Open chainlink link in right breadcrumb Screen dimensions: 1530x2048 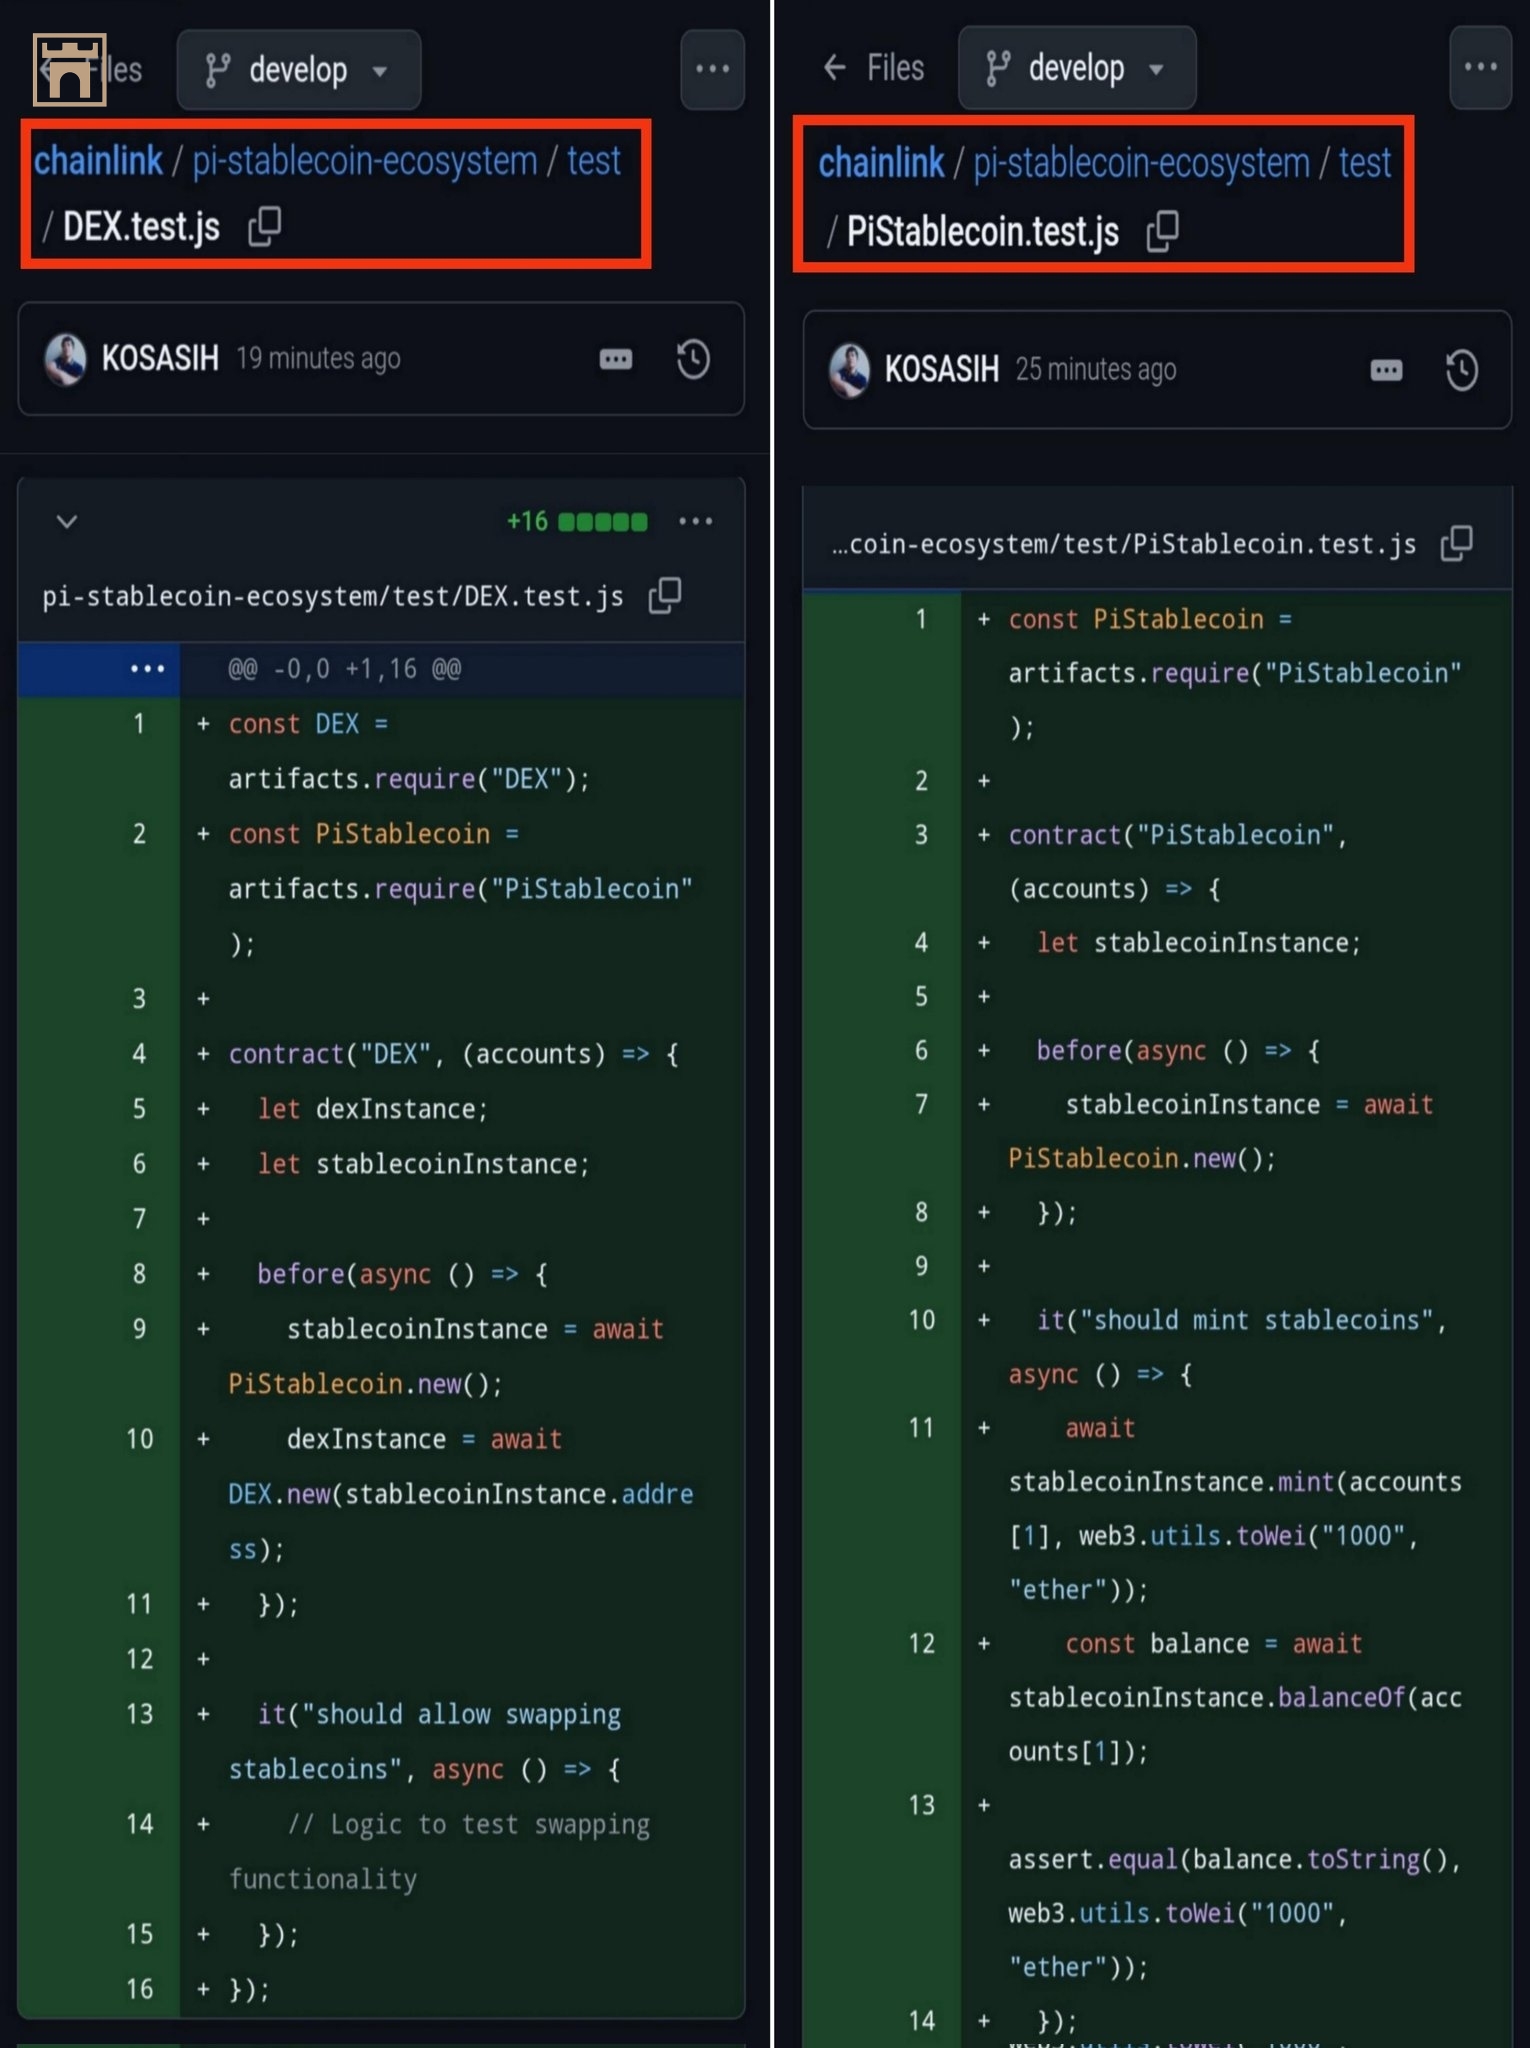click(881, 163)
